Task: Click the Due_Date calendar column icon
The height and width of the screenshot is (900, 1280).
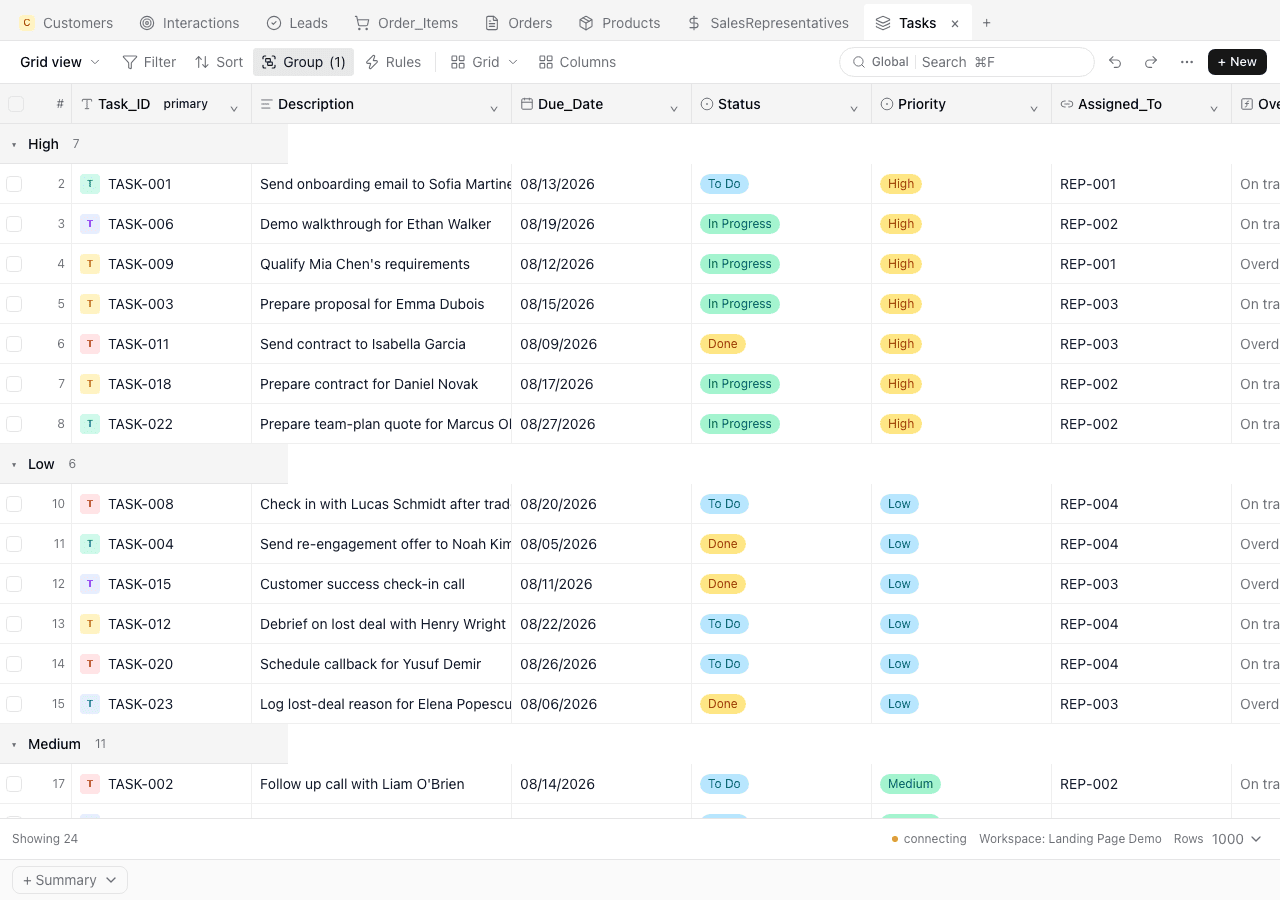Action: point(527,104)
